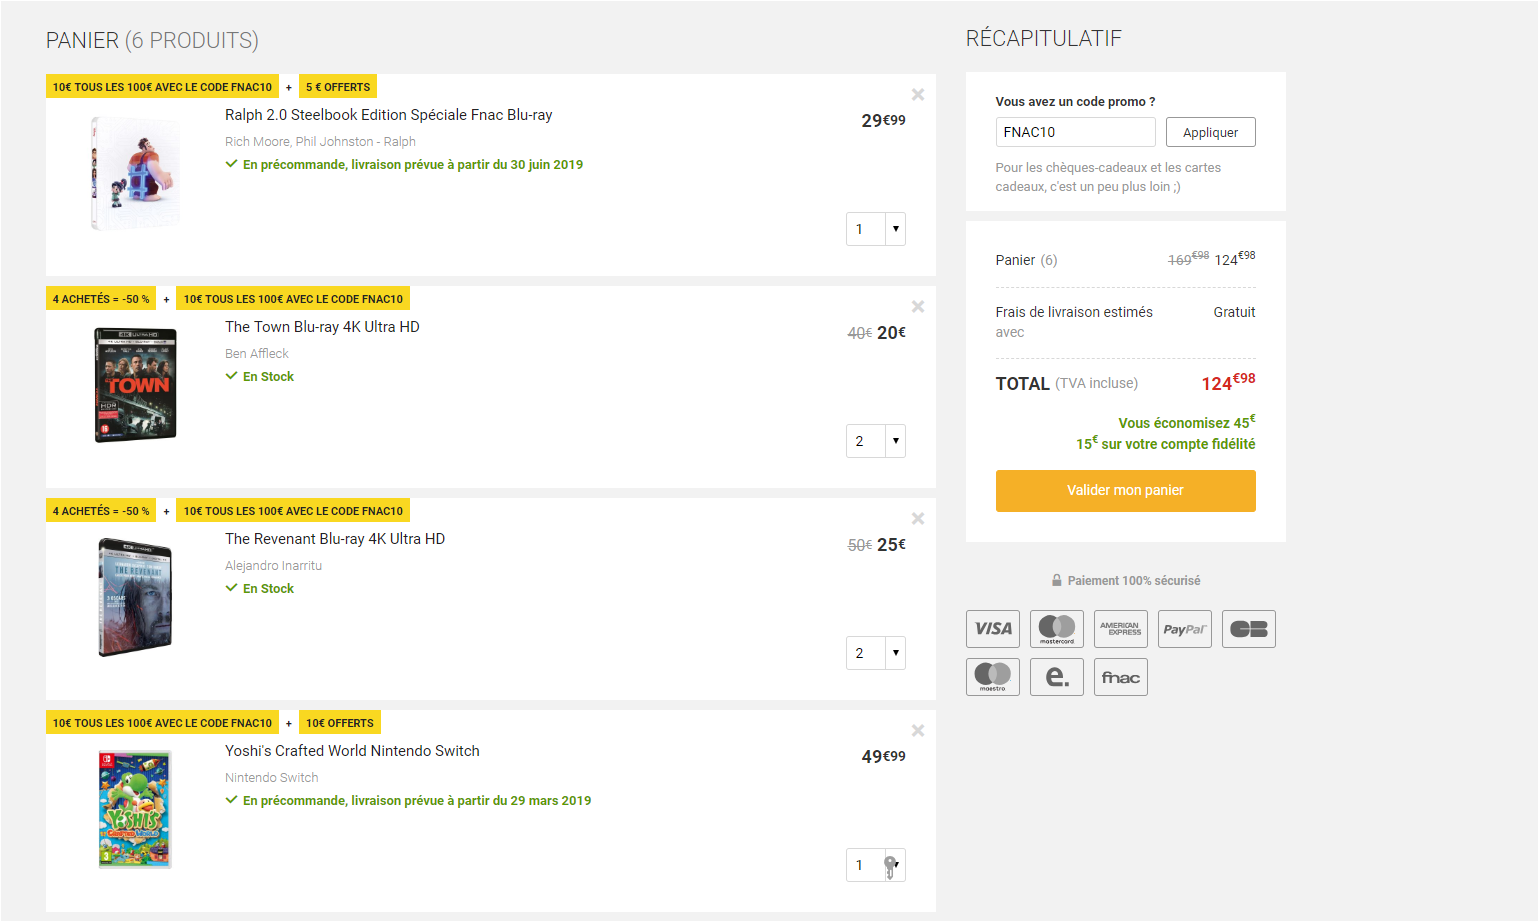Click the American Express icon
Image resolution: width=1539 pixels, height=922 pixels.
(x=1120, y=629)
